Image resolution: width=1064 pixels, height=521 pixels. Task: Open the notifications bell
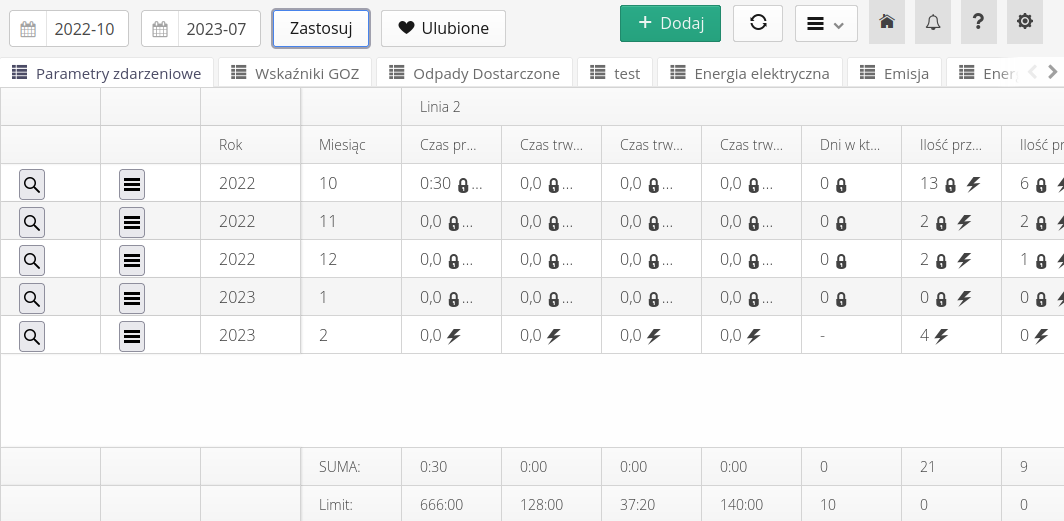pos(932,23)
